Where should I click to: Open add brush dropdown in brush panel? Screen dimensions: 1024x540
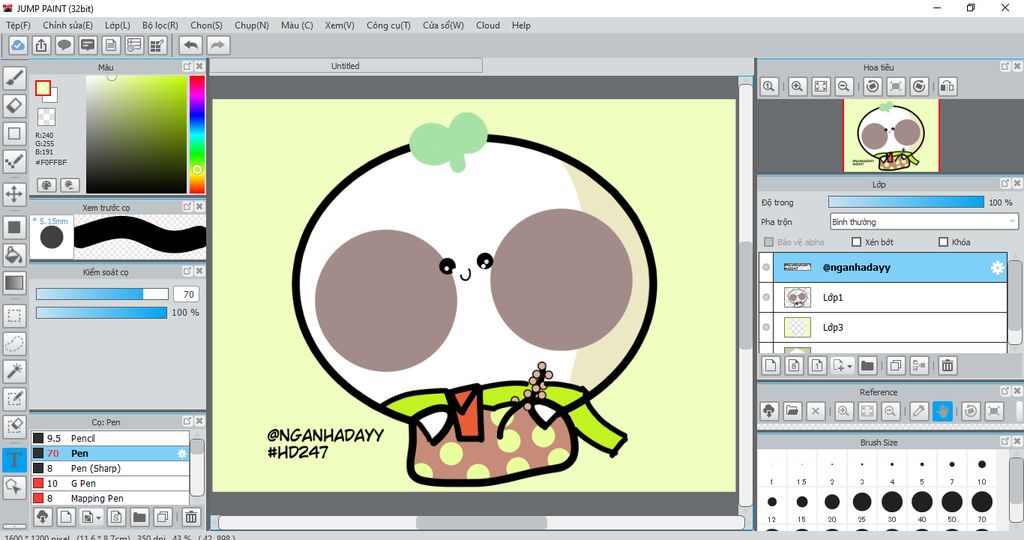99,518
